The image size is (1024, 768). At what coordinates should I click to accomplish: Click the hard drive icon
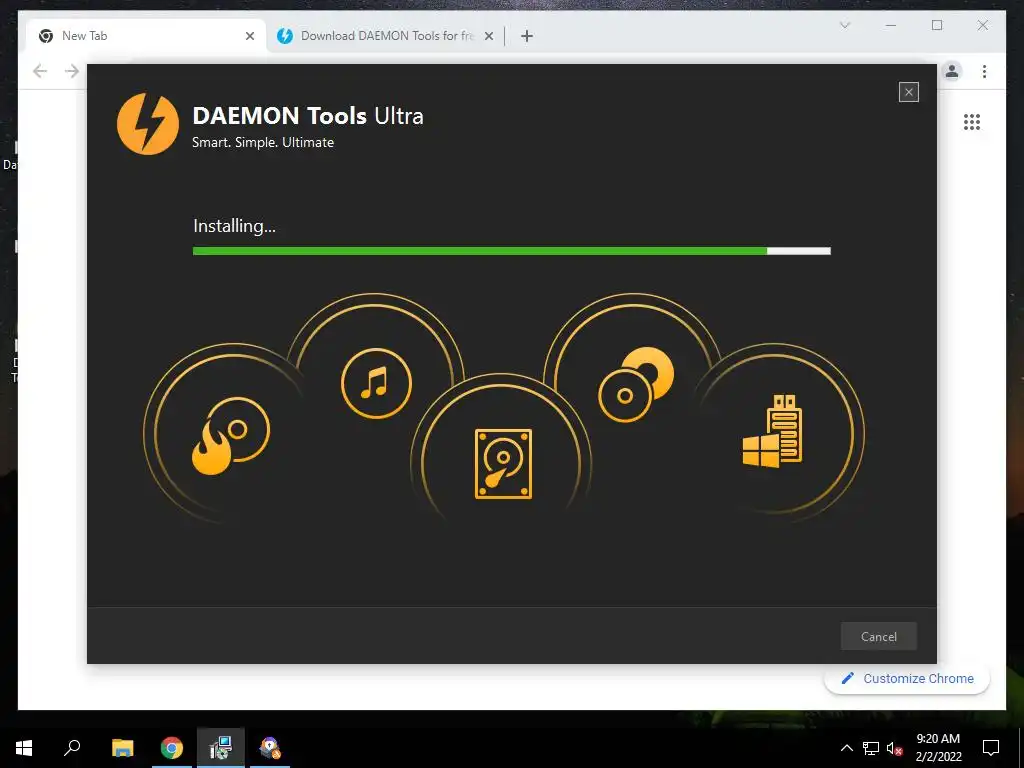click(503, 464)
